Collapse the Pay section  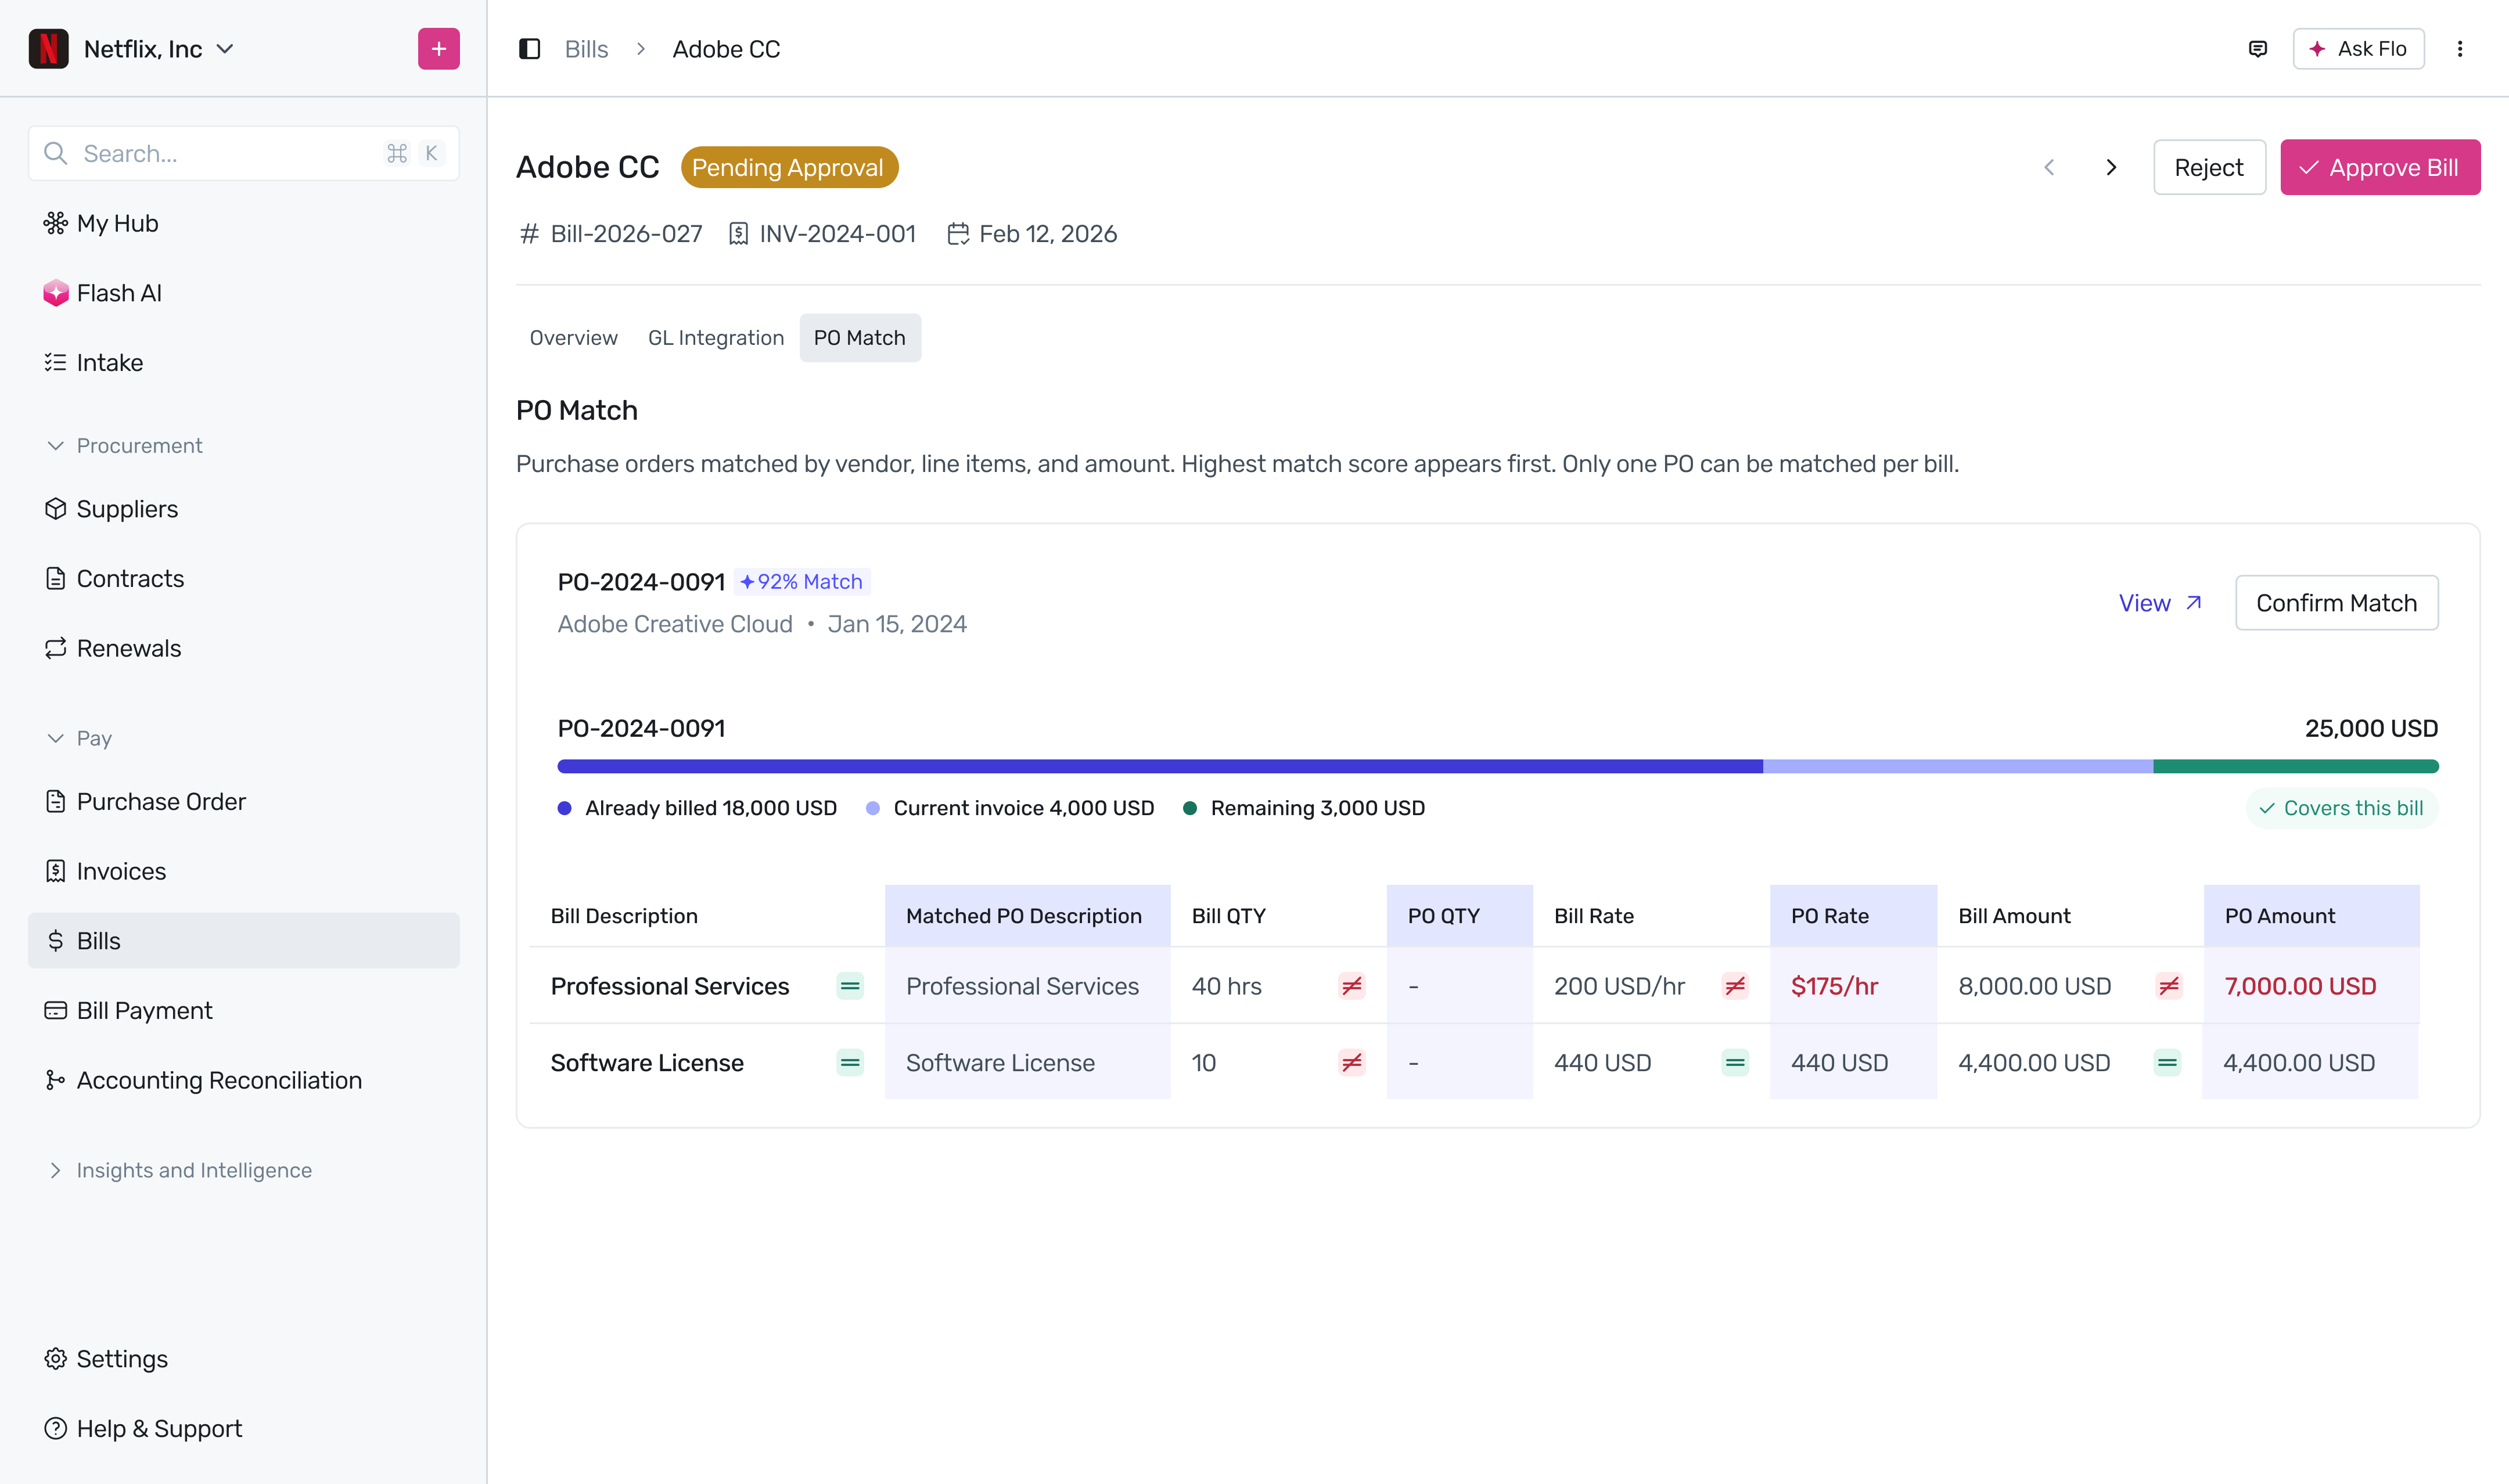click(x=79, y=739)
